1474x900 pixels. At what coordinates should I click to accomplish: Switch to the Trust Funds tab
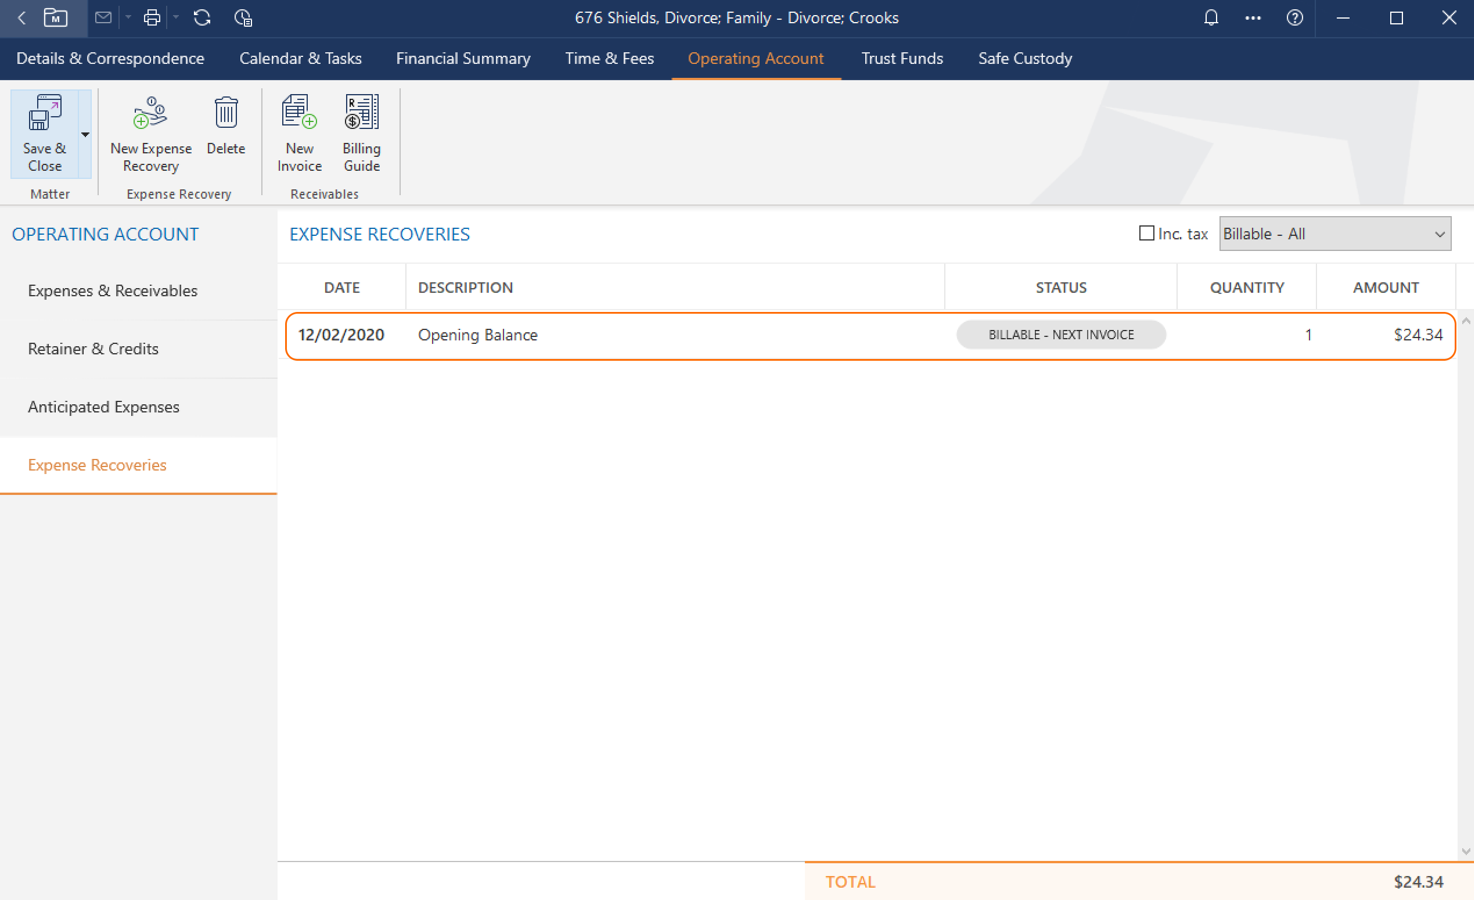click(902, 58)
